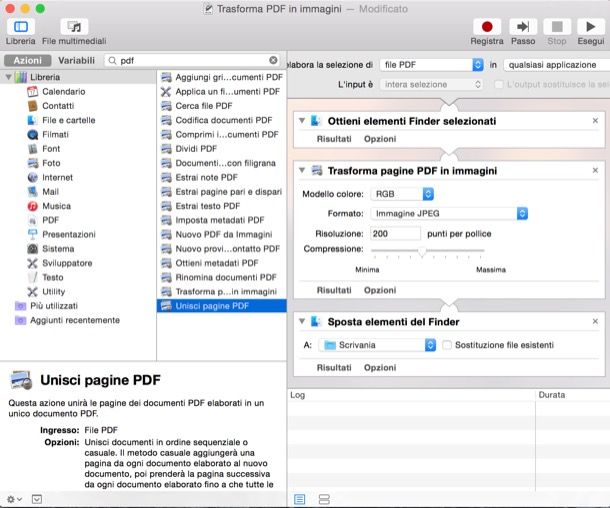
Task: Open file PDF selection dropdown
Action: click(x=431, y=65)
